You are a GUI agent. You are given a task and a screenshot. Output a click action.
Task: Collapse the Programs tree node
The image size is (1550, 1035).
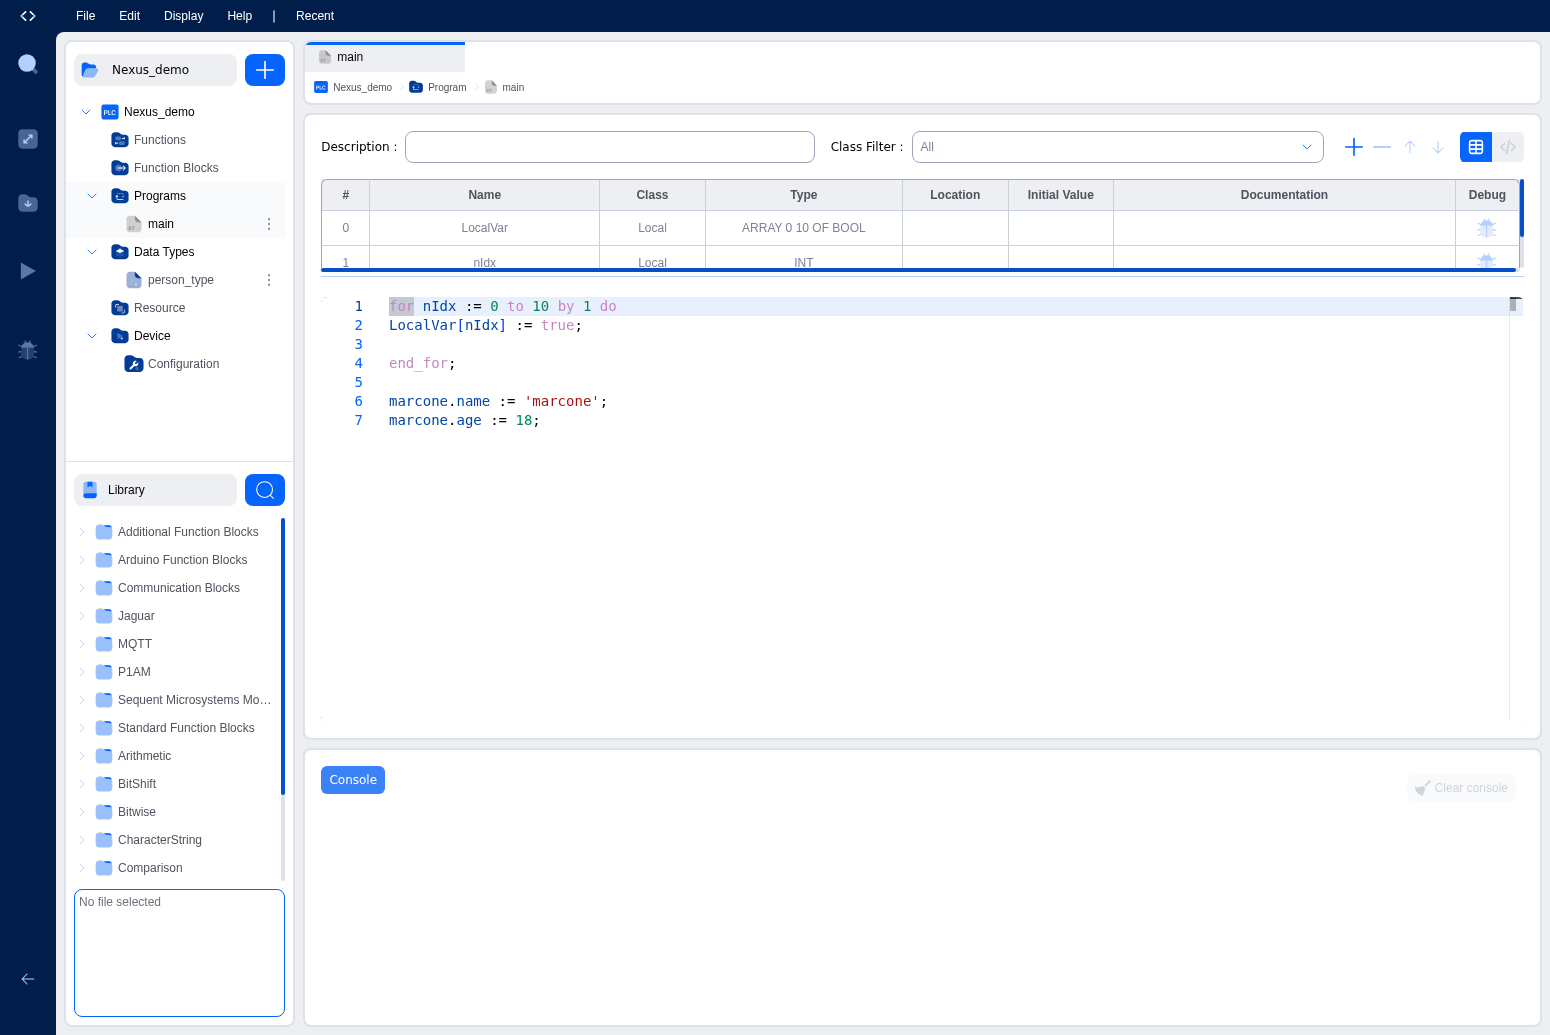[92, 196]
